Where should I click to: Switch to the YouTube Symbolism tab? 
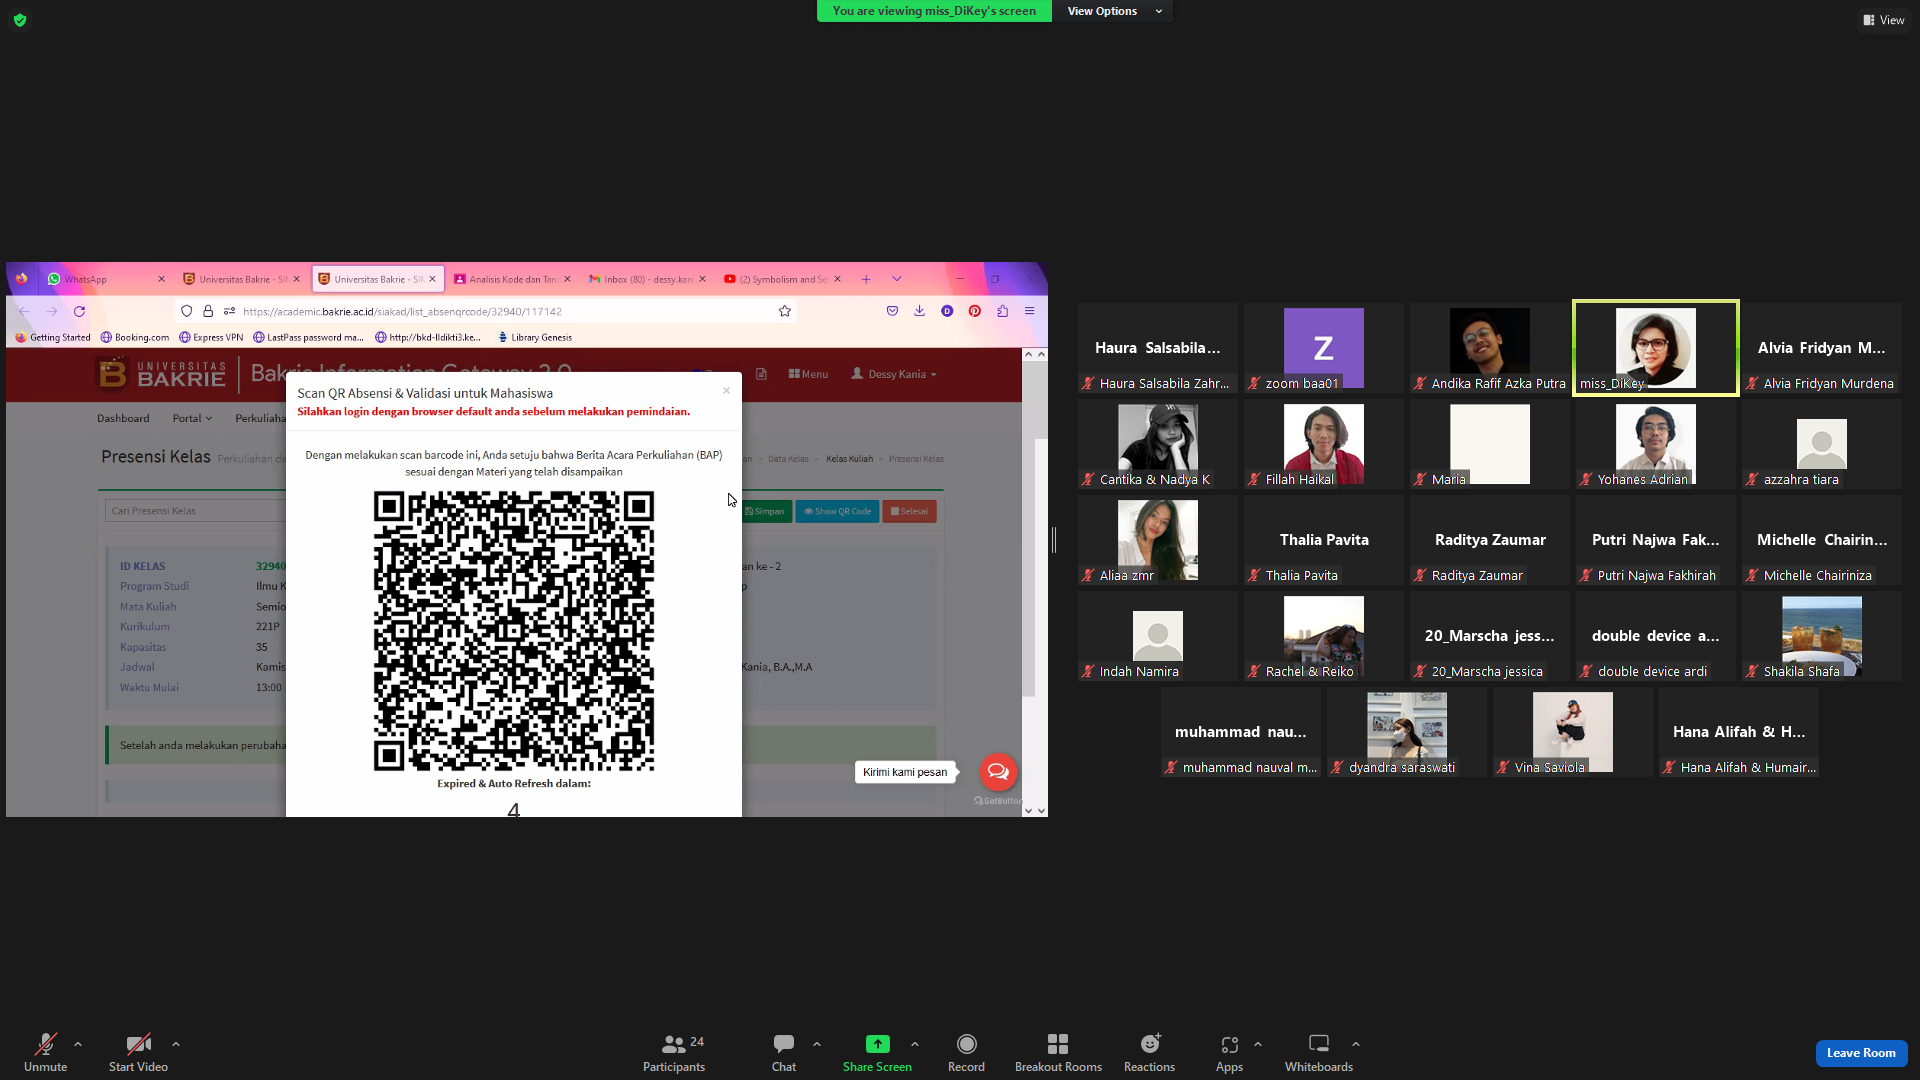tap(782, 279)
